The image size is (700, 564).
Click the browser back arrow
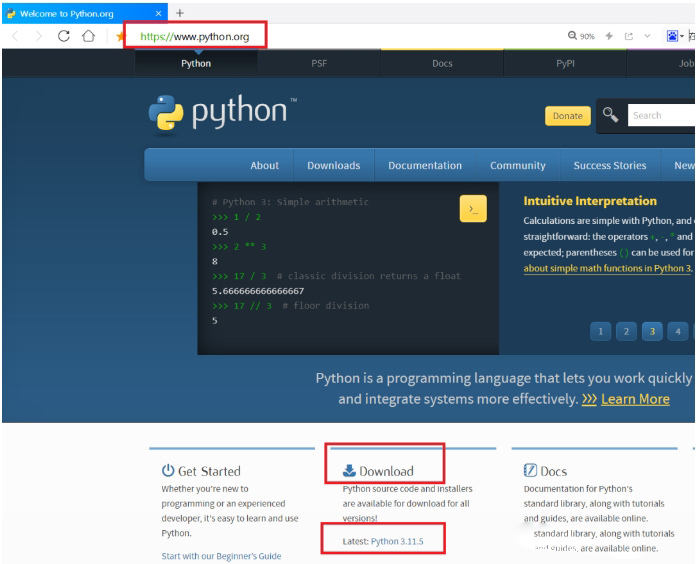(15, 36)
